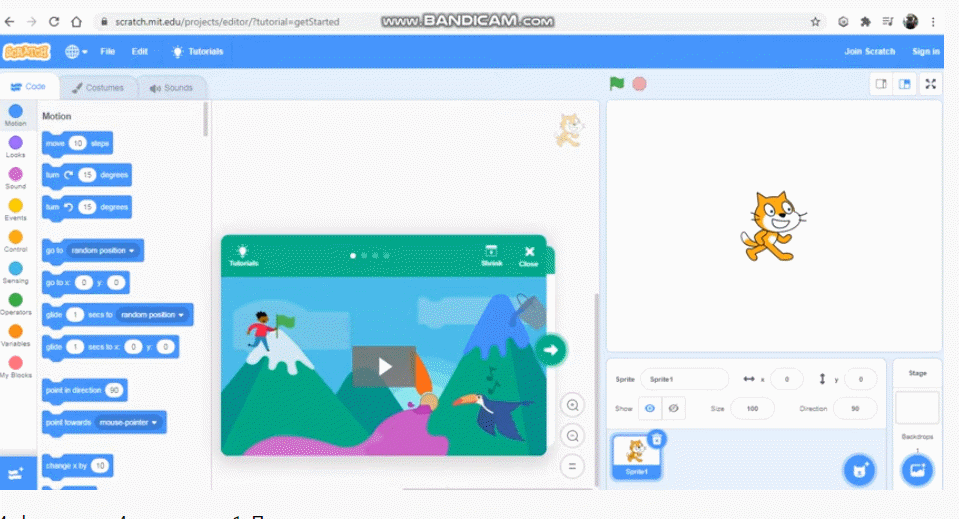The image size is (959, 519).
Task: Click the Join Scratch link
Action: coord(870,51)
